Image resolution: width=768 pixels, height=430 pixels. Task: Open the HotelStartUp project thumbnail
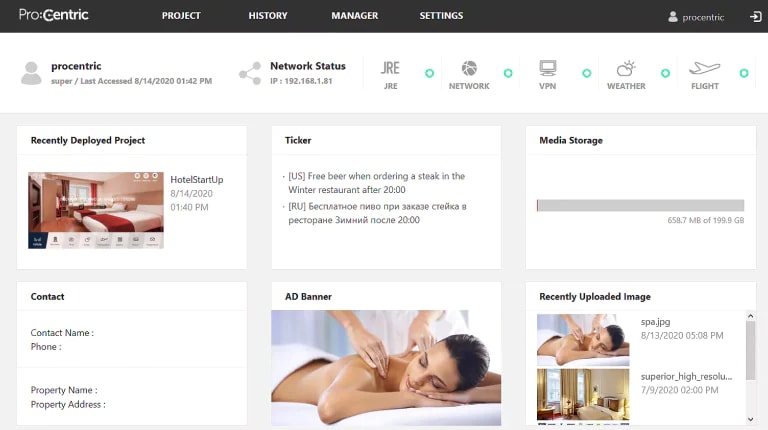(96, 210)
